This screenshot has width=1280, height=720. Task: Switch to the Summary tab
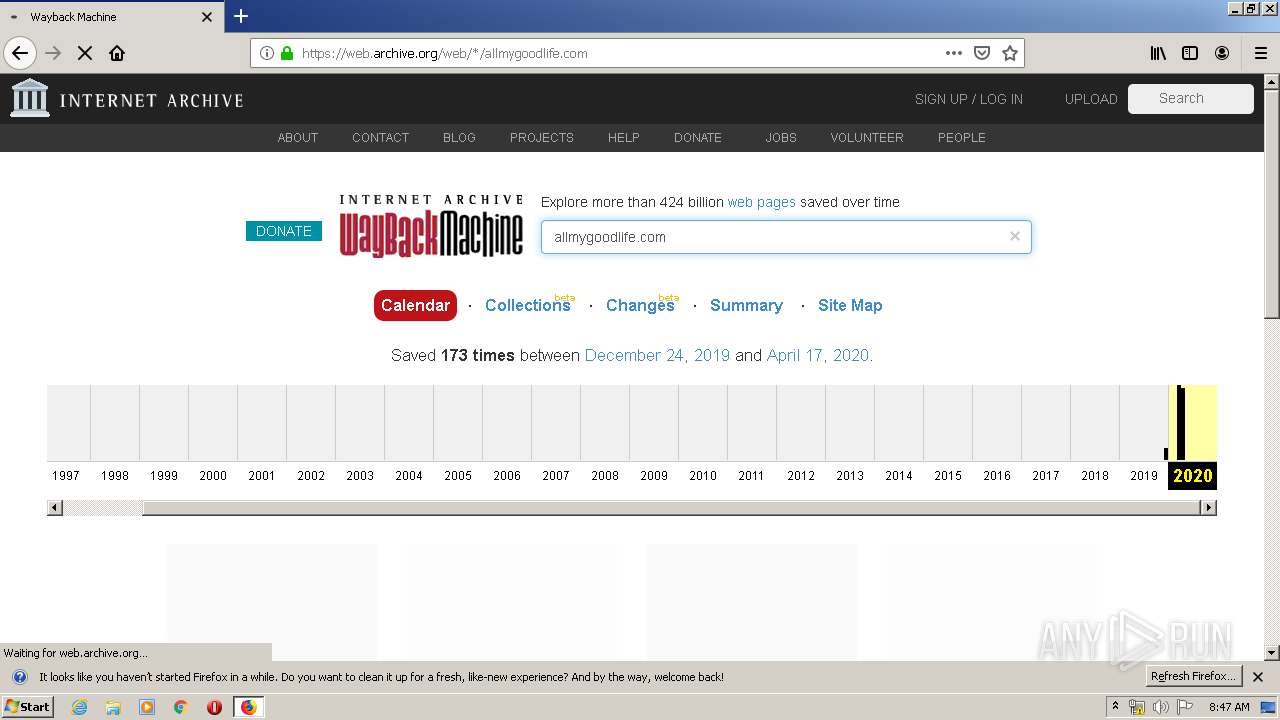[x=746, y=305]
